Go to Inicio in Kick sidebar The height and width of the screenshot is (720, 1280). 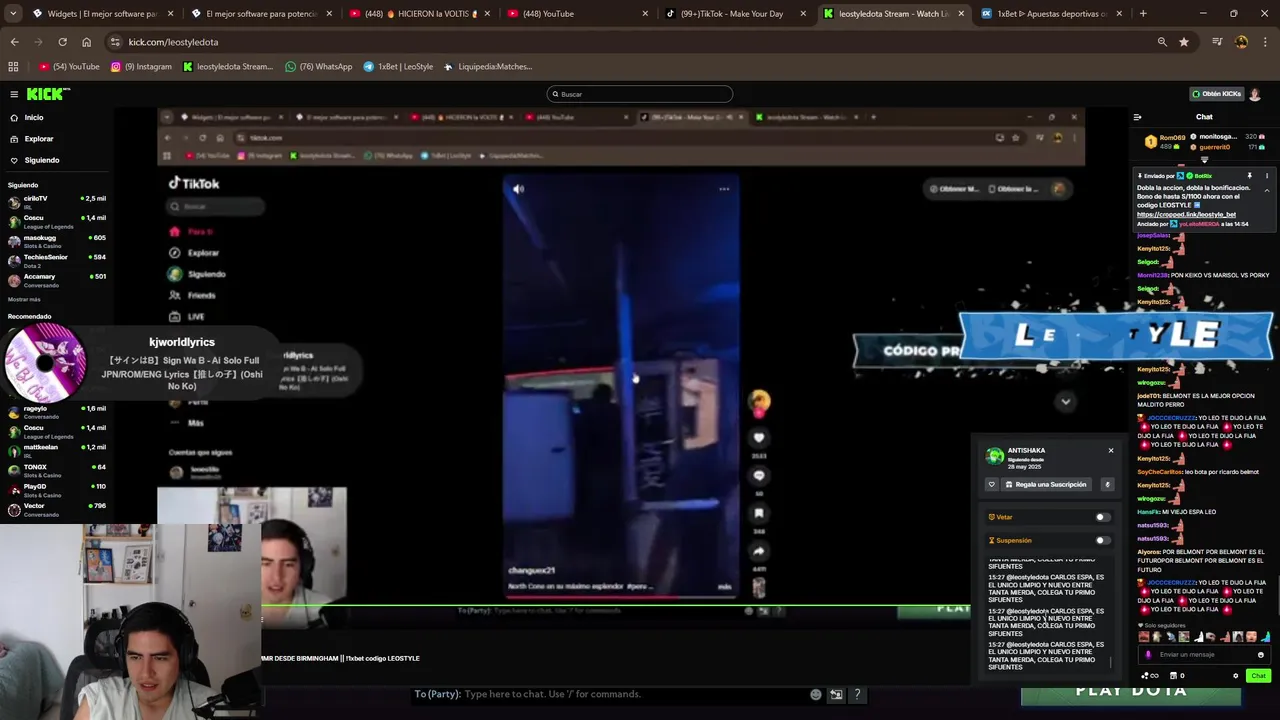tap(34, 117)
